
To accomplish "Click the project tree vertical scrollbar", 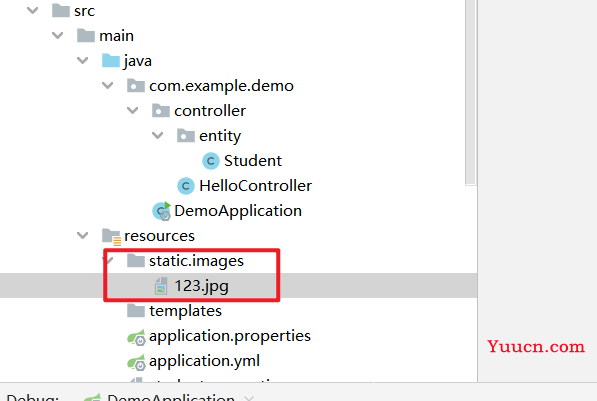I will [x=471, y=93].
